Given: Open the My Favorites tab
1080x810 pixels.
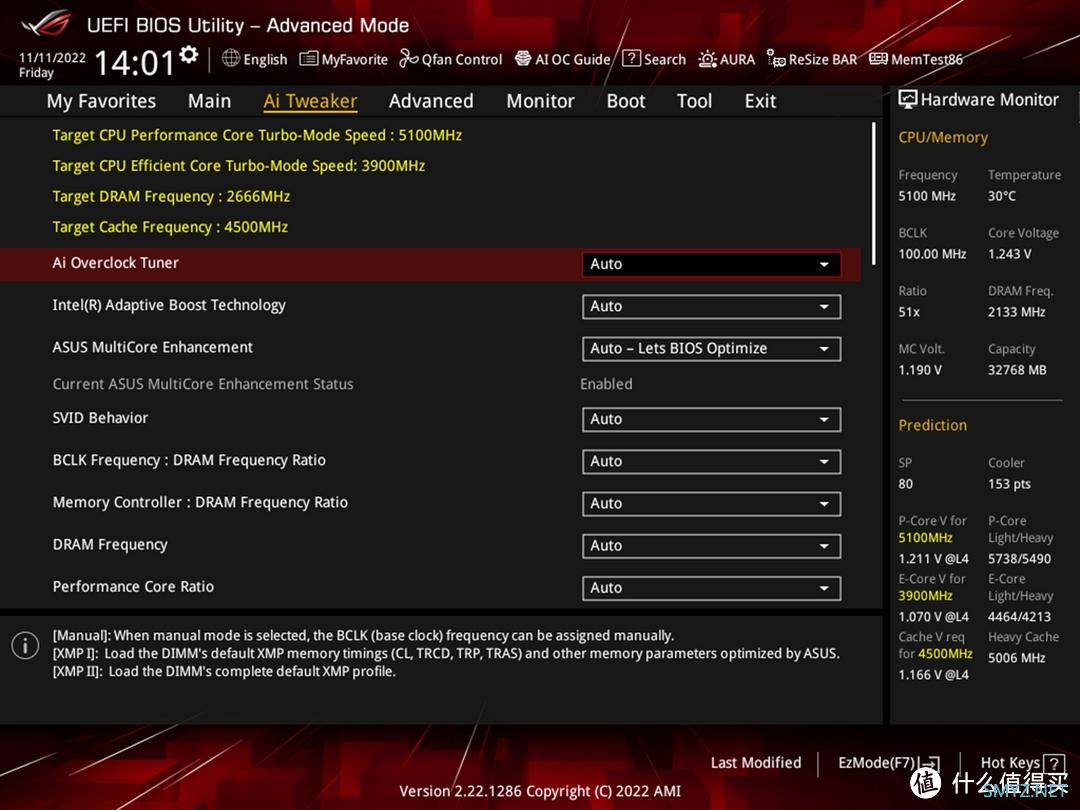Looking at the screenshot, I should 101,101.
